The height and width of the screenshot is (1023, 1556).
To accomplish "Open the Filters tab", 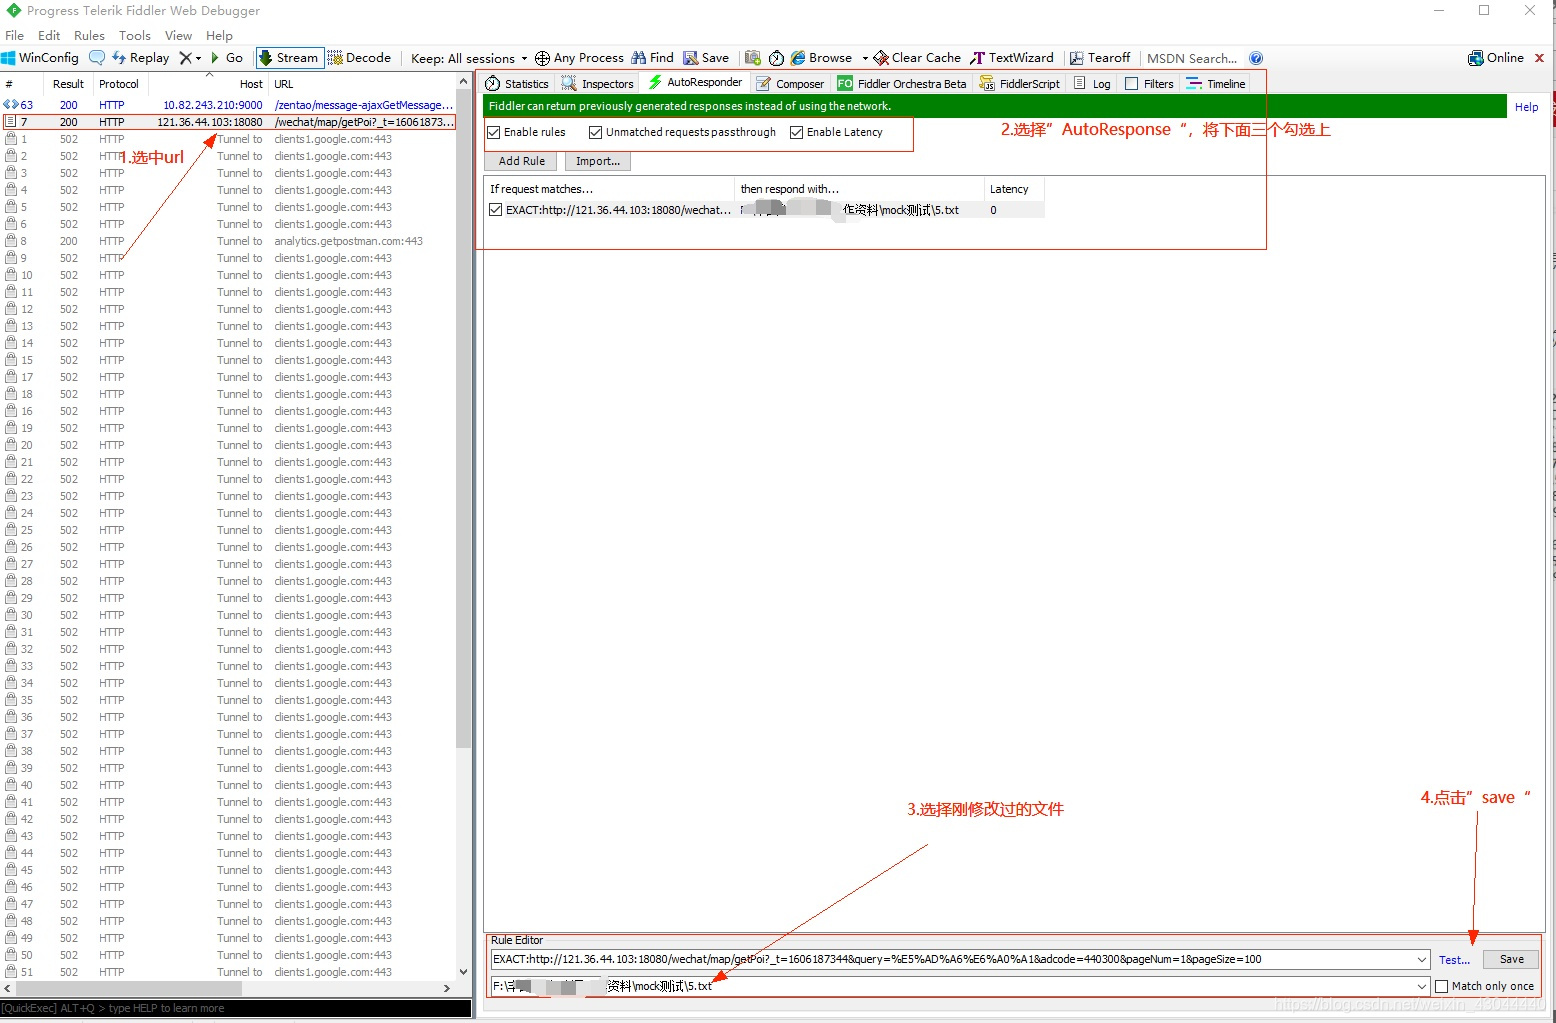I will click(x=1149, y=84).
